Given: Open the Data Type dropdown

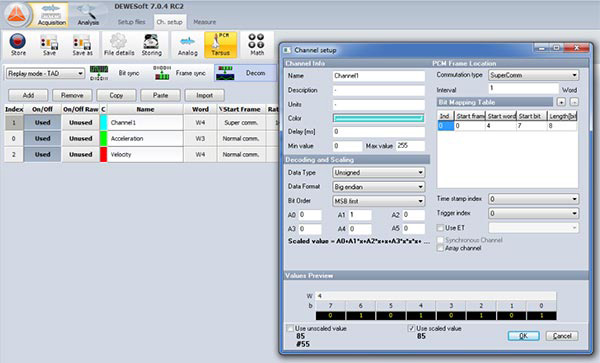Looking at the screenshot, I should (378, 173).
